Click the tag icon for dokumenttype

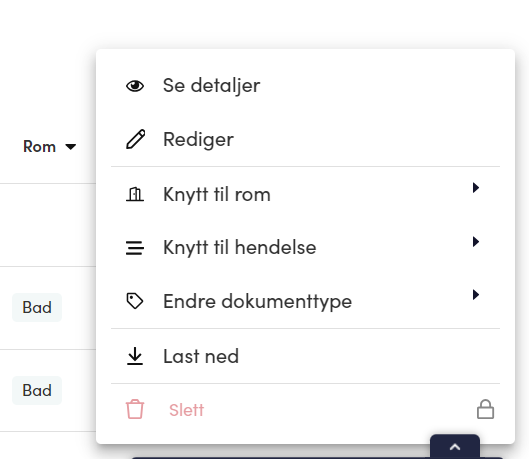click(135, 301)
